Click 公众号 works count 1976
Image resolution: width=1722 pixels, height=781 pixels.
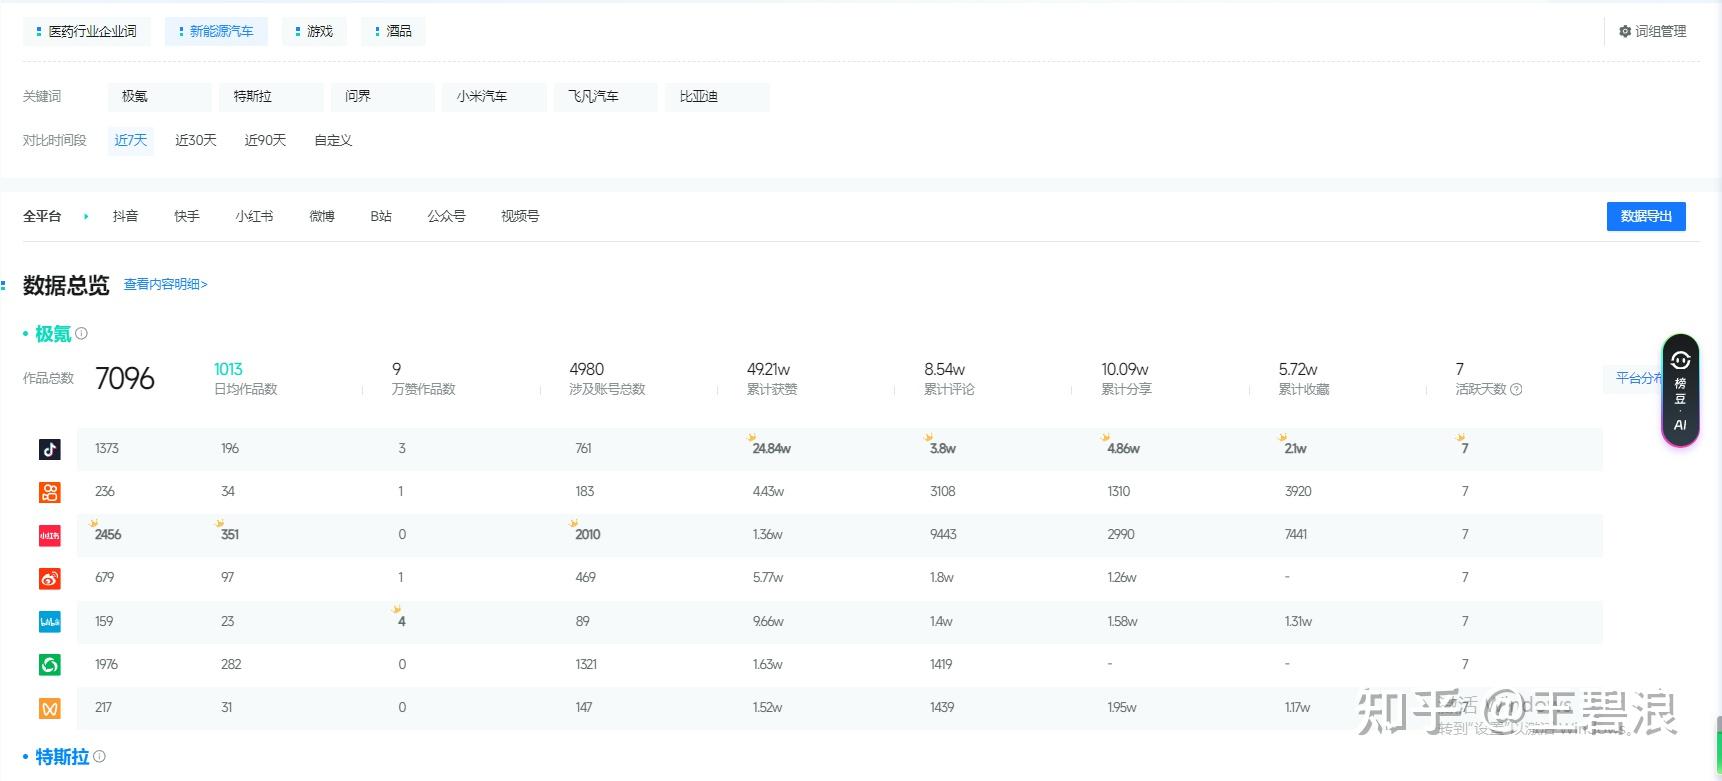point(106,664)
